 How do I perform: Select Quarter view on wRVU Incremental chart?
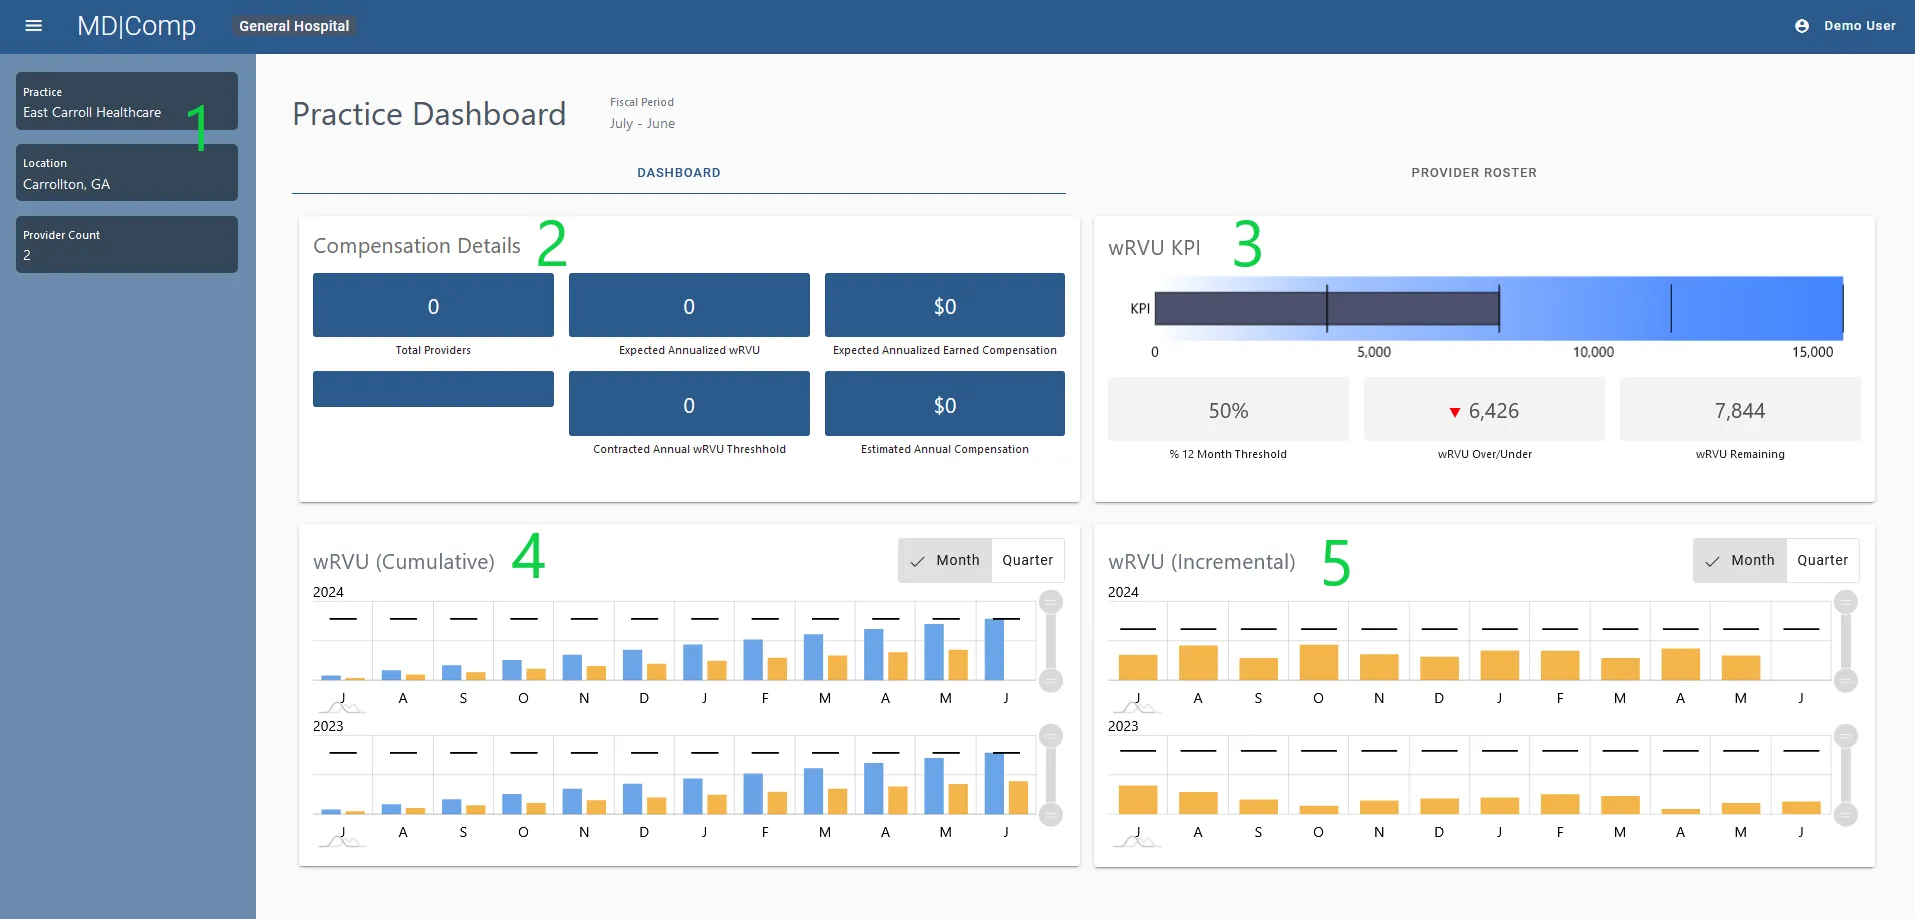pos(1822,560)
